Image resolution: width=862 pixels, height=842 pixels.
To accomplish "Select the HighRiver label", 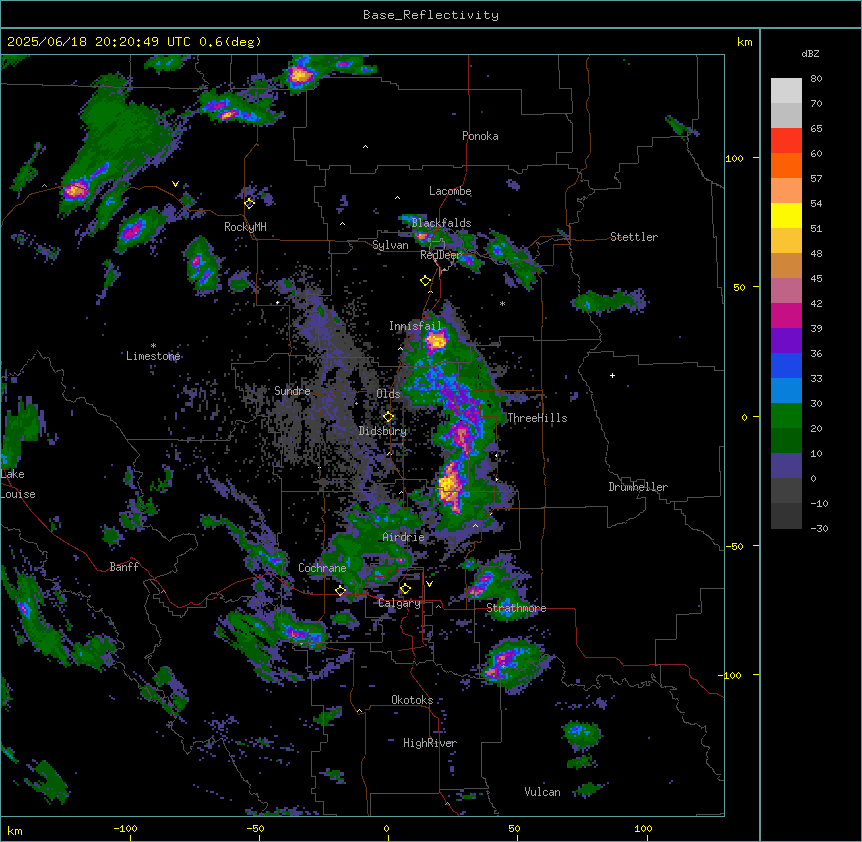I will [430, 743].
